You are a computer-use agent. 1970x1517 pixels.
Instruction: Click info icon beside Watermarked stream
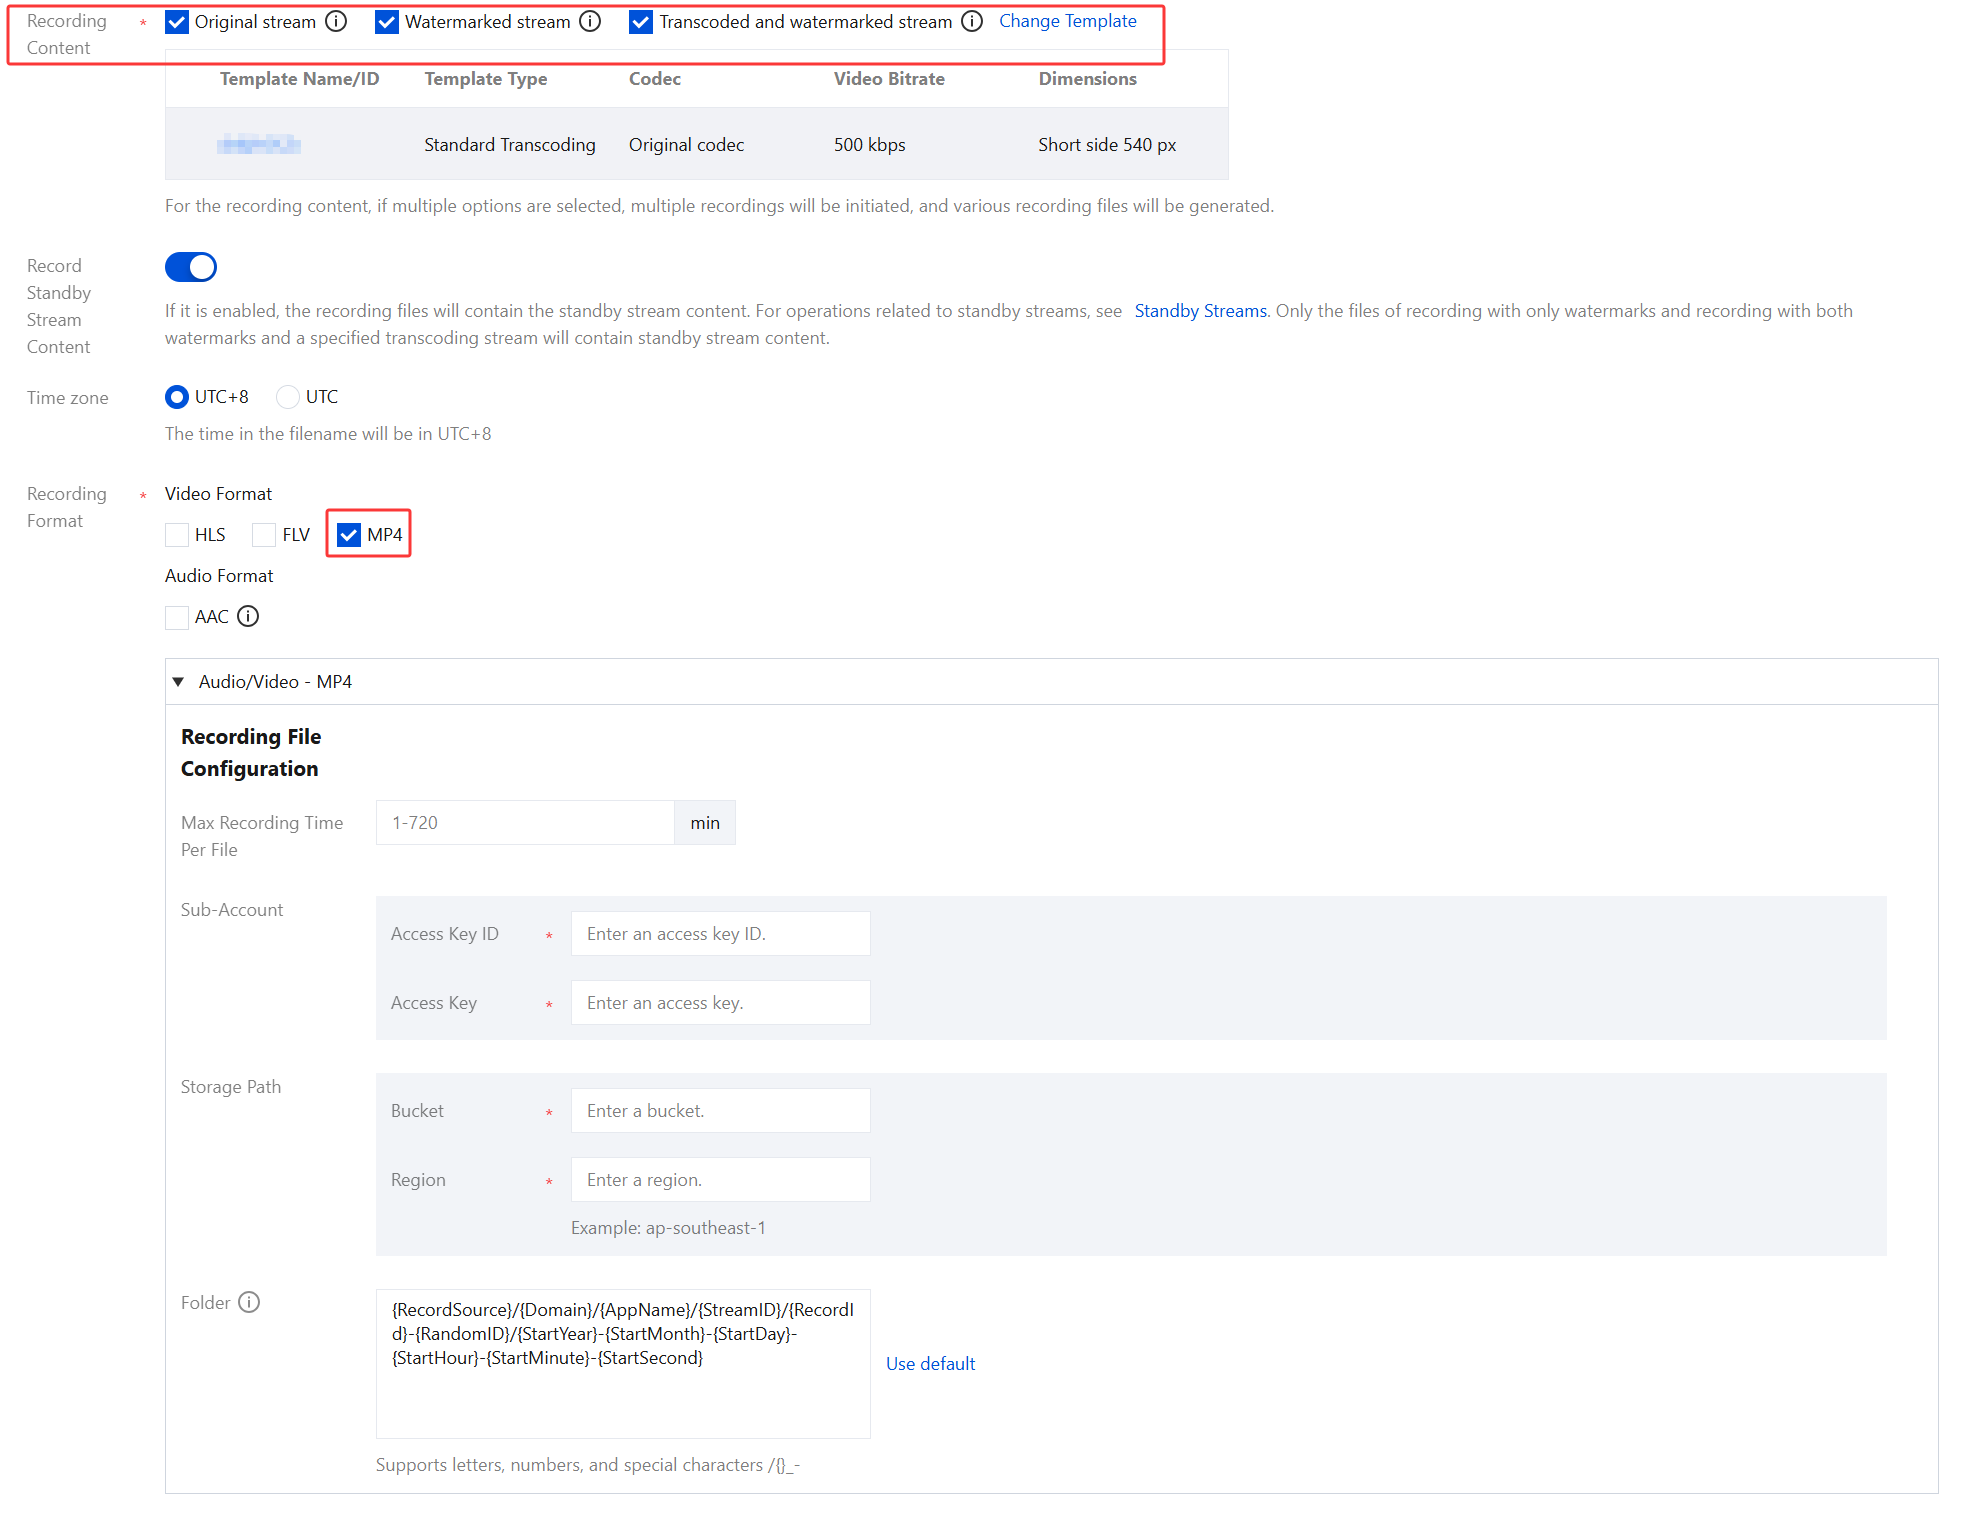tap(590, 21)
